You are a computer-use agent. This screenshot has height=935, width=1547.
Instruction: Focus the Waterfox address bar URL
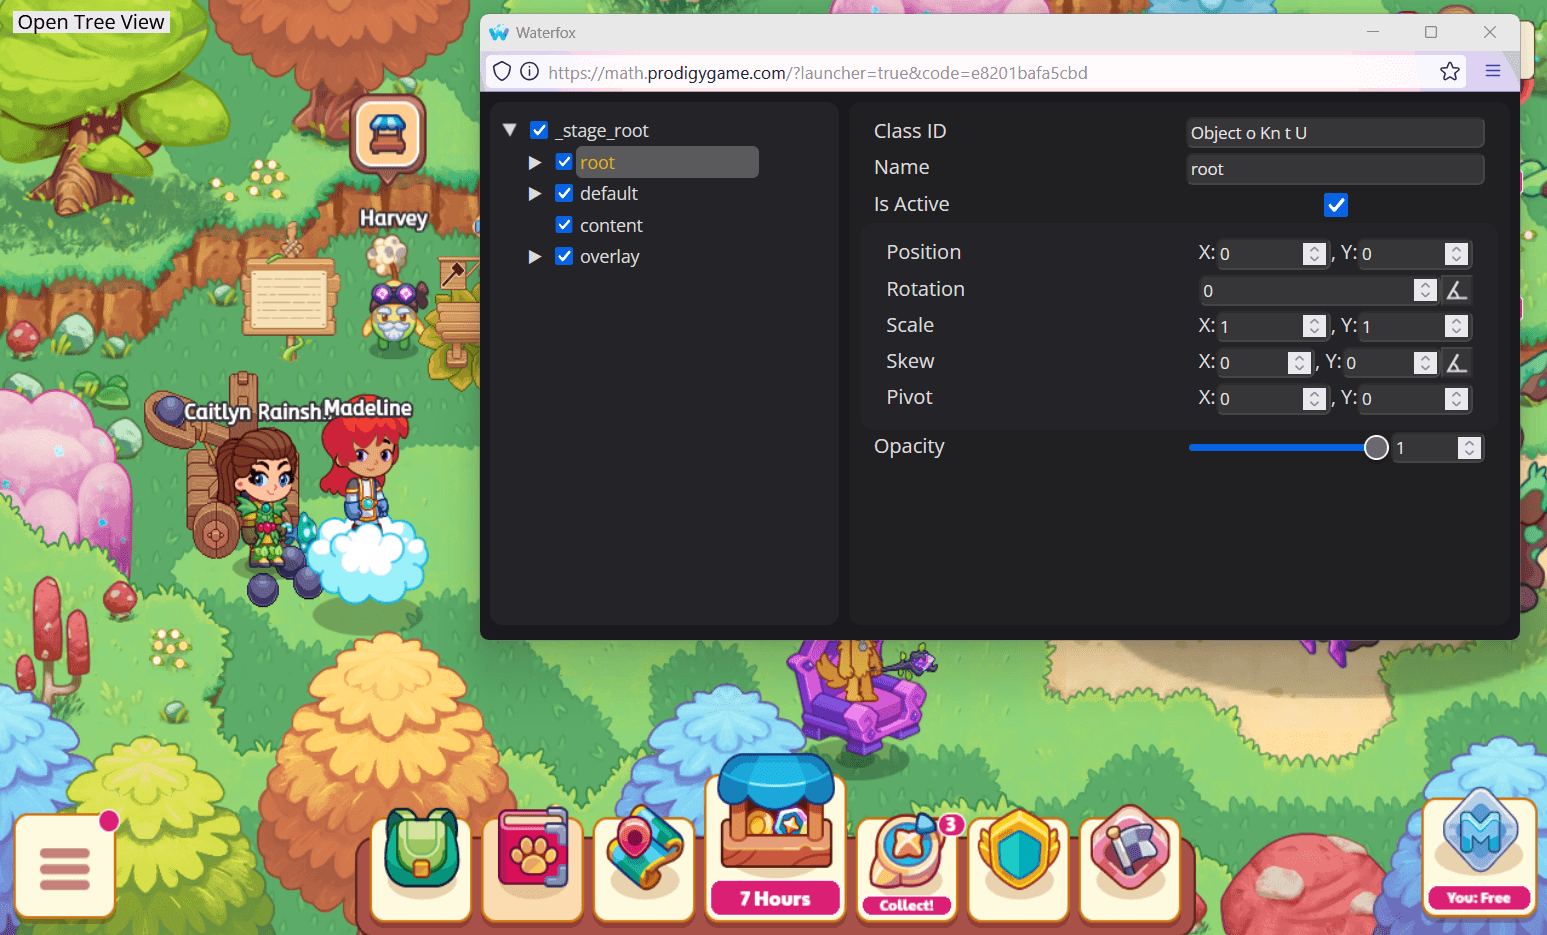coord(817,72)
